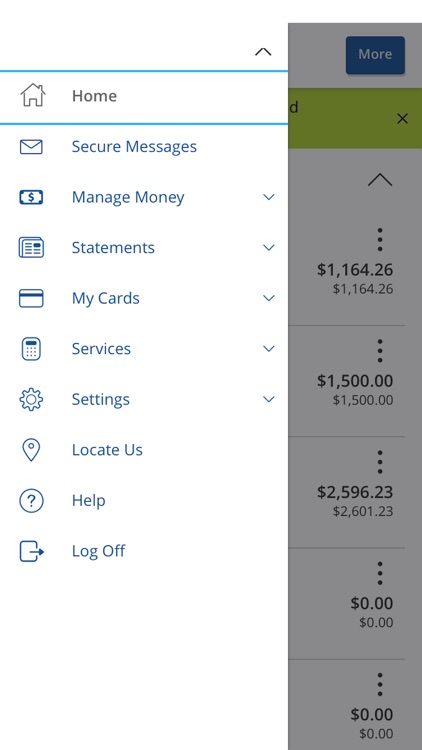This screenshot has height=750, width=422.
Task: Click the Help question mark icon
Action: tap(31, 500)
